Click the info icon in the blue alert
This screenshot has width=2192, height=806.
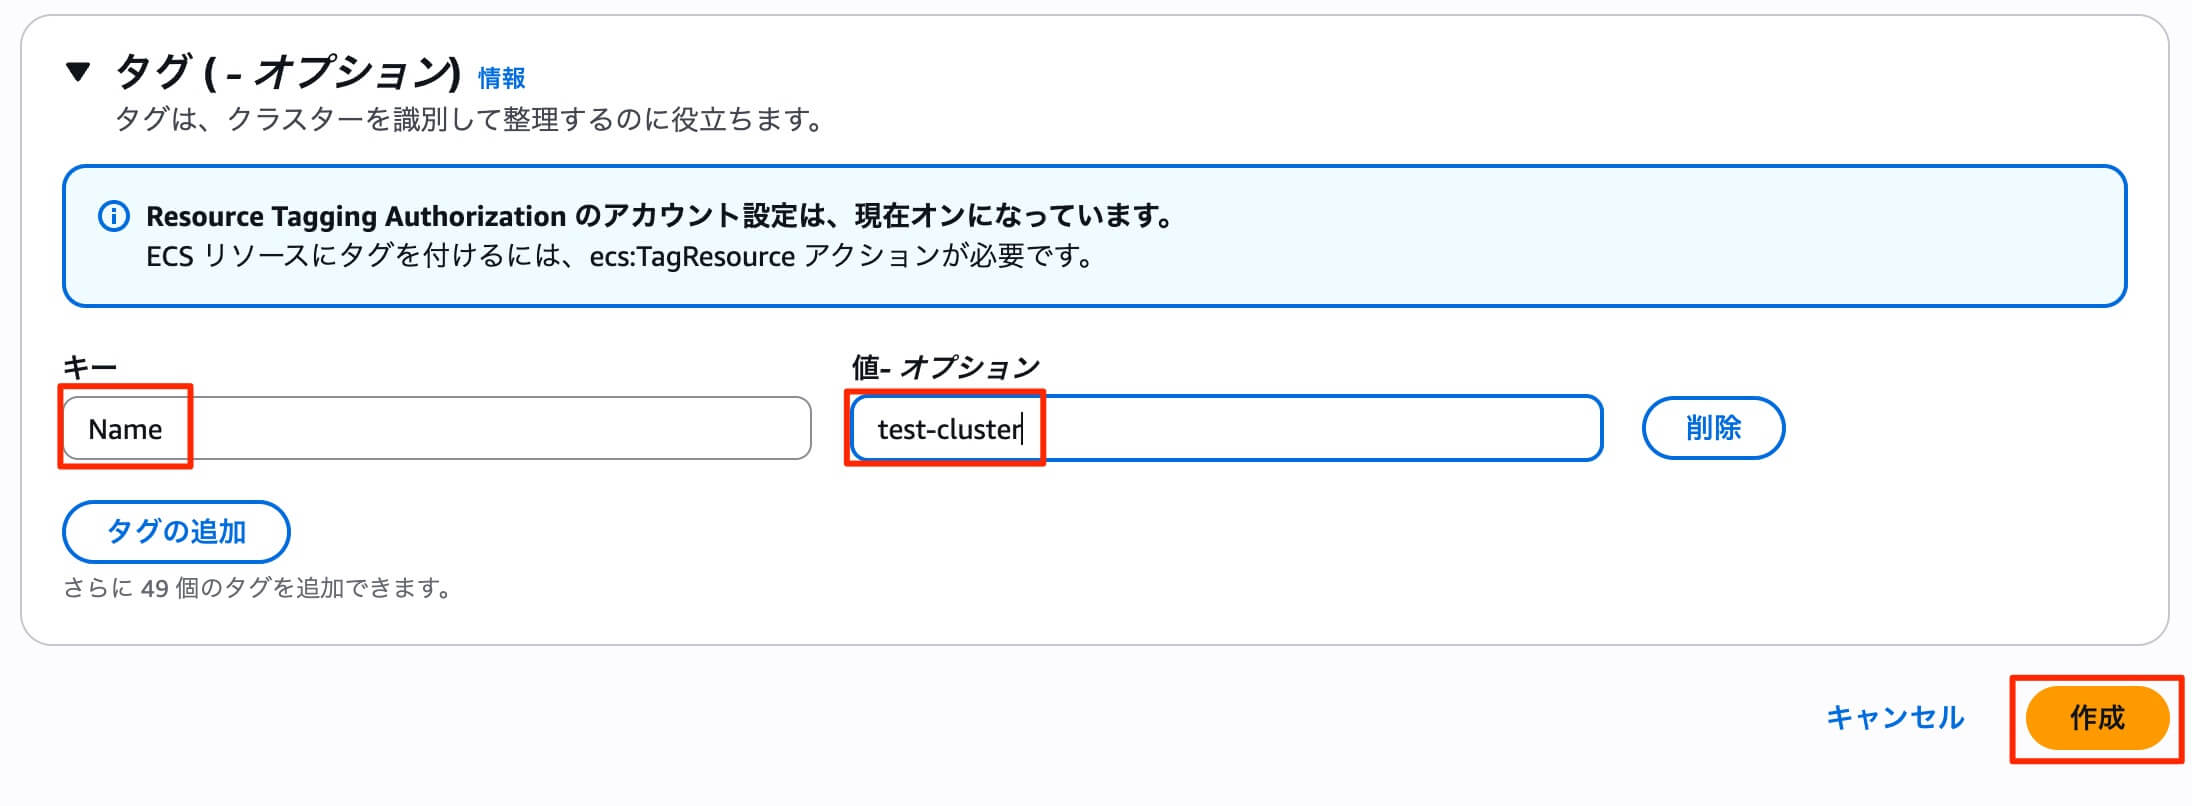113,216
